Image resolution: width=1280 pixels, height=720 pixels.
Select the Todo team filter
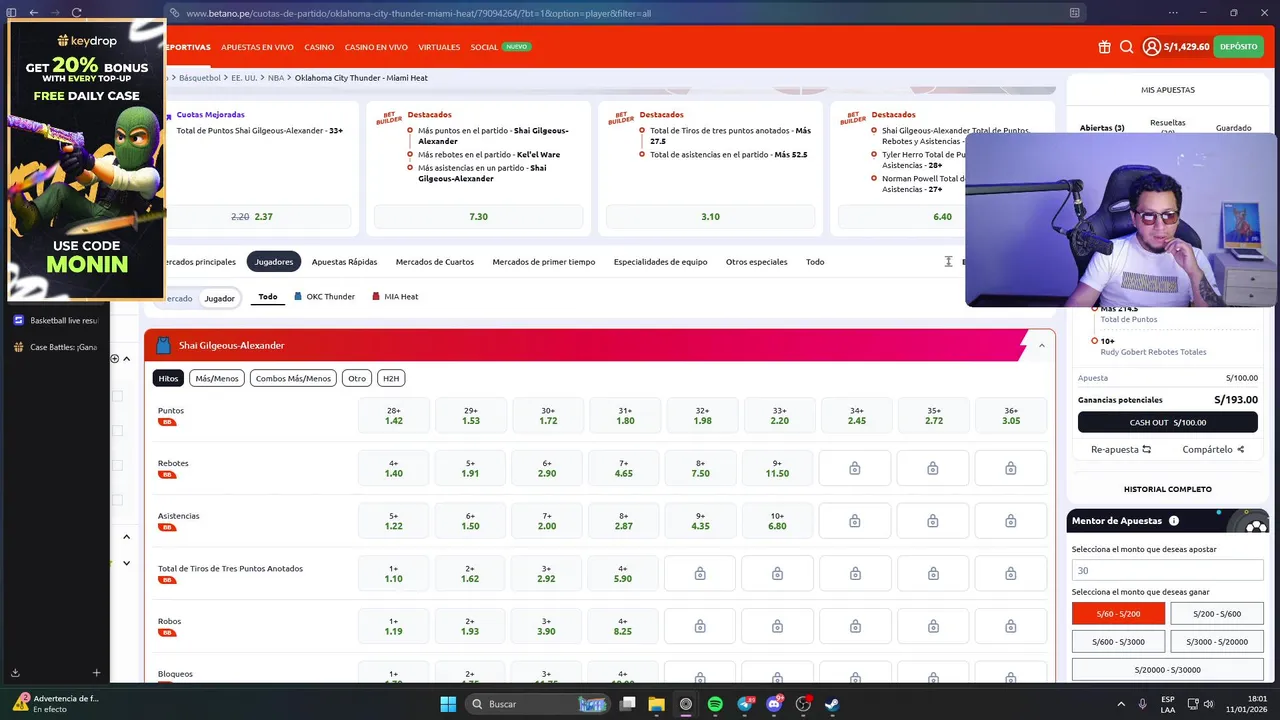point(268,297)
